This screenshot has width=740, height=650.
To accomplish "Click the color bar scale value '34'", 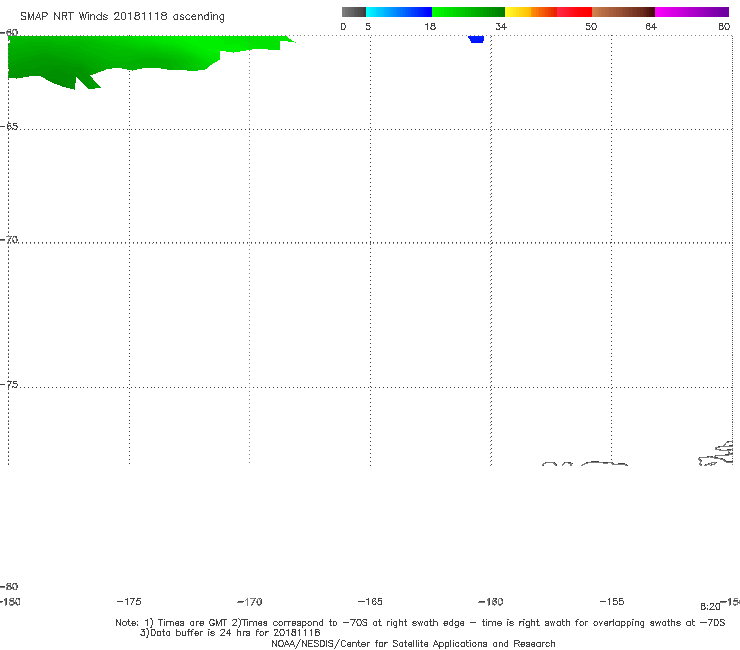I will [501, 27].
